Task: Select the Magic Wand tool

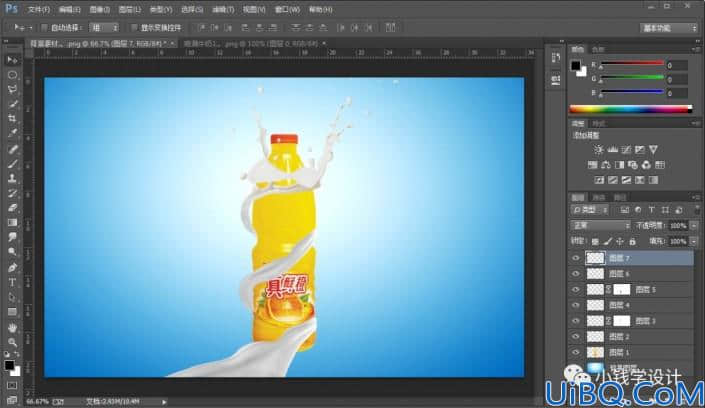Action: (x=12, y=104)
